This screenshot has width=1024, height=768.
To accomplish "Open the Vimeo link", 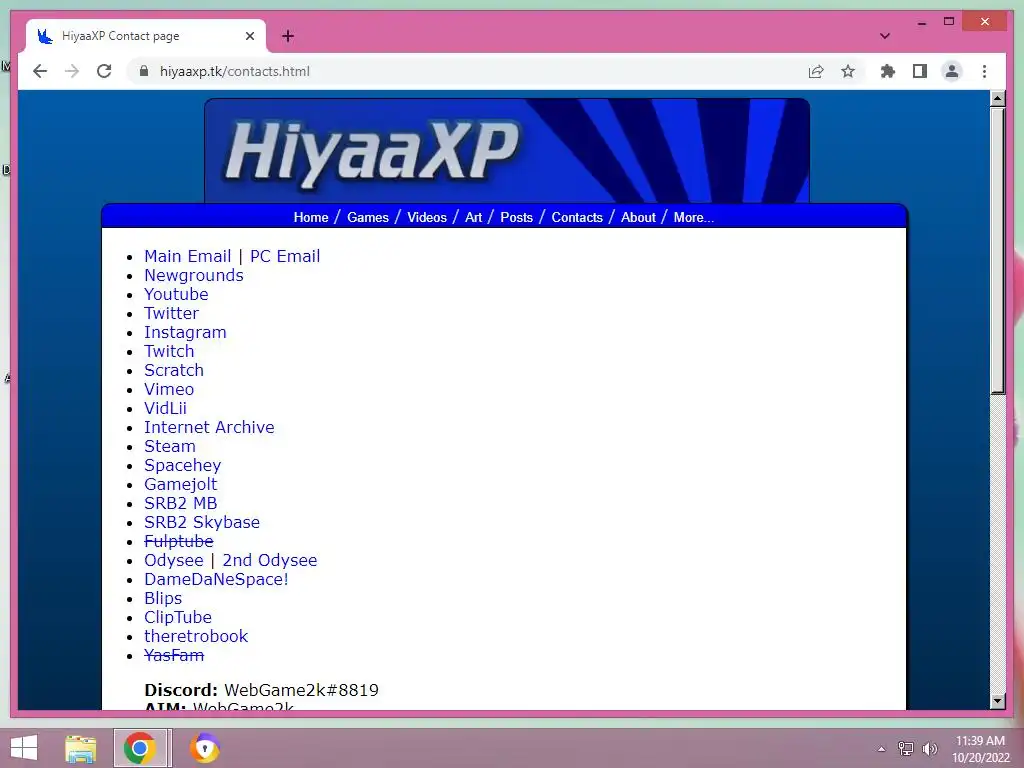I will (x=169, y=389).
